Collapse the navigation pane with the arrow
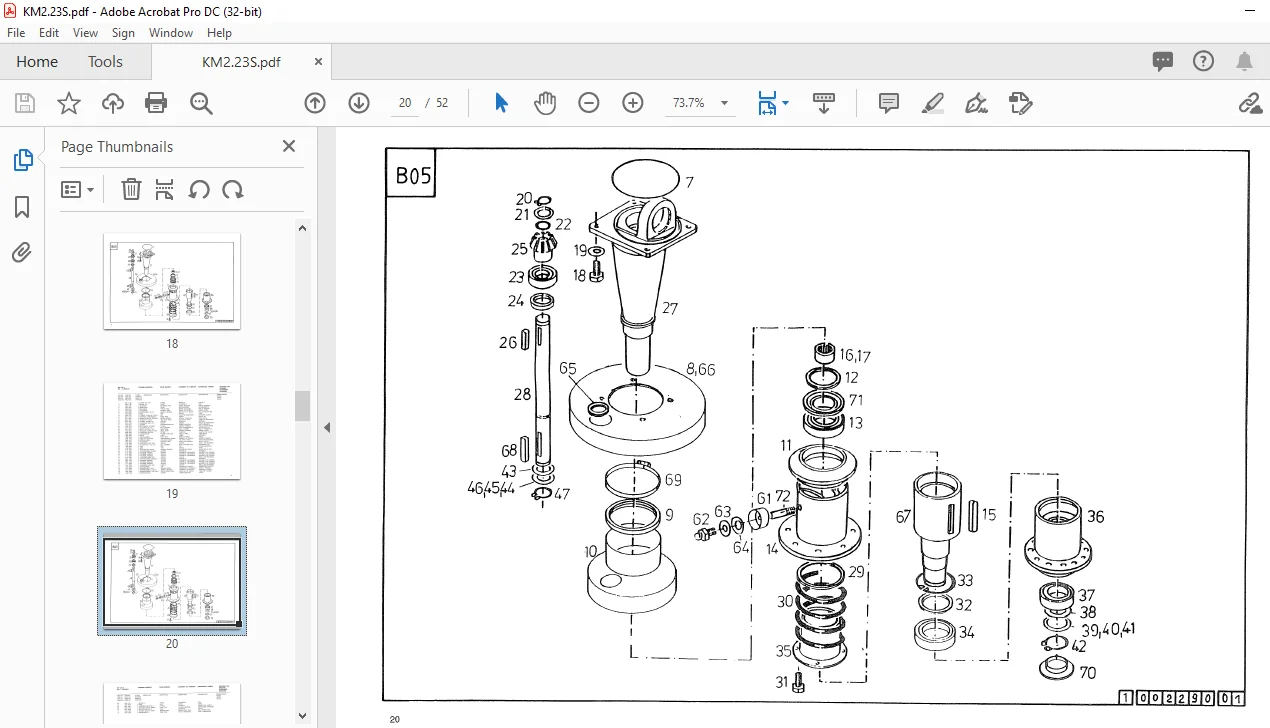This screenshot has width=1270, height=728. pyautogui.click(x=325, y=427)
